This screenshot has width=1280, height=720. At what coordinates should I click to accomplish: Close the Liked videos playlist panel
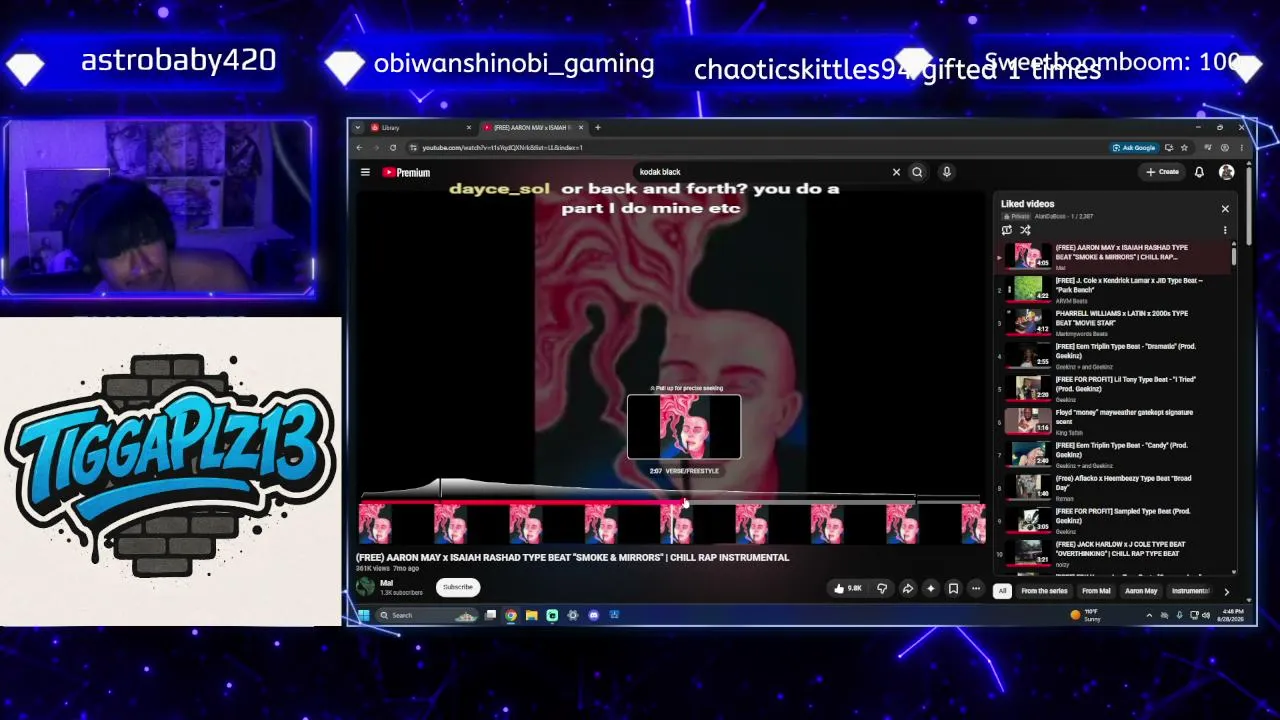pos(1225,209)
